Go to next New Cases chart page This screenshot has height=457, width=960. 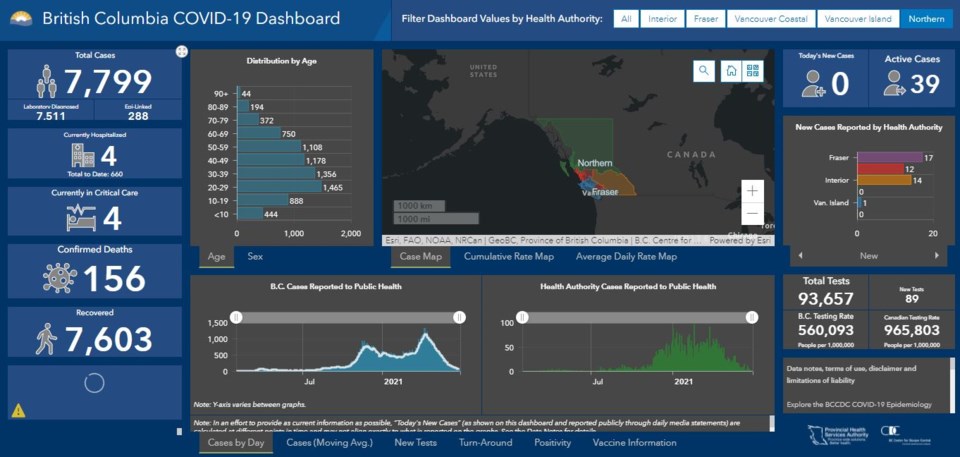click(937, 256)
